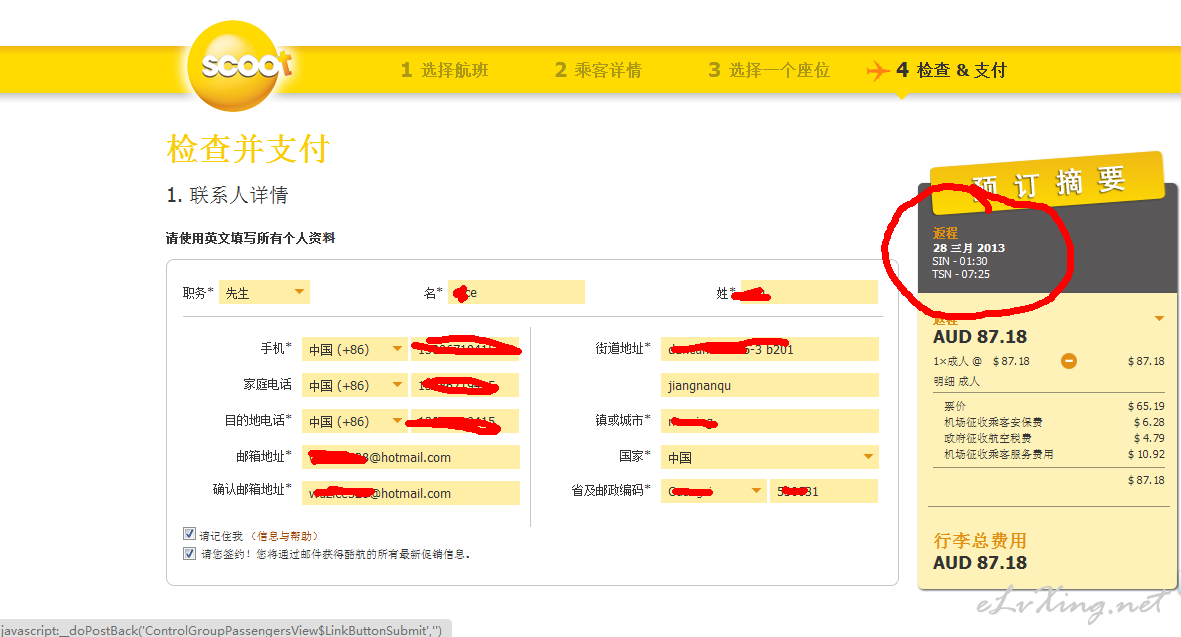
Task: Toggle the newsletter 请您签约 checkbox
Action: coord(189,553)
